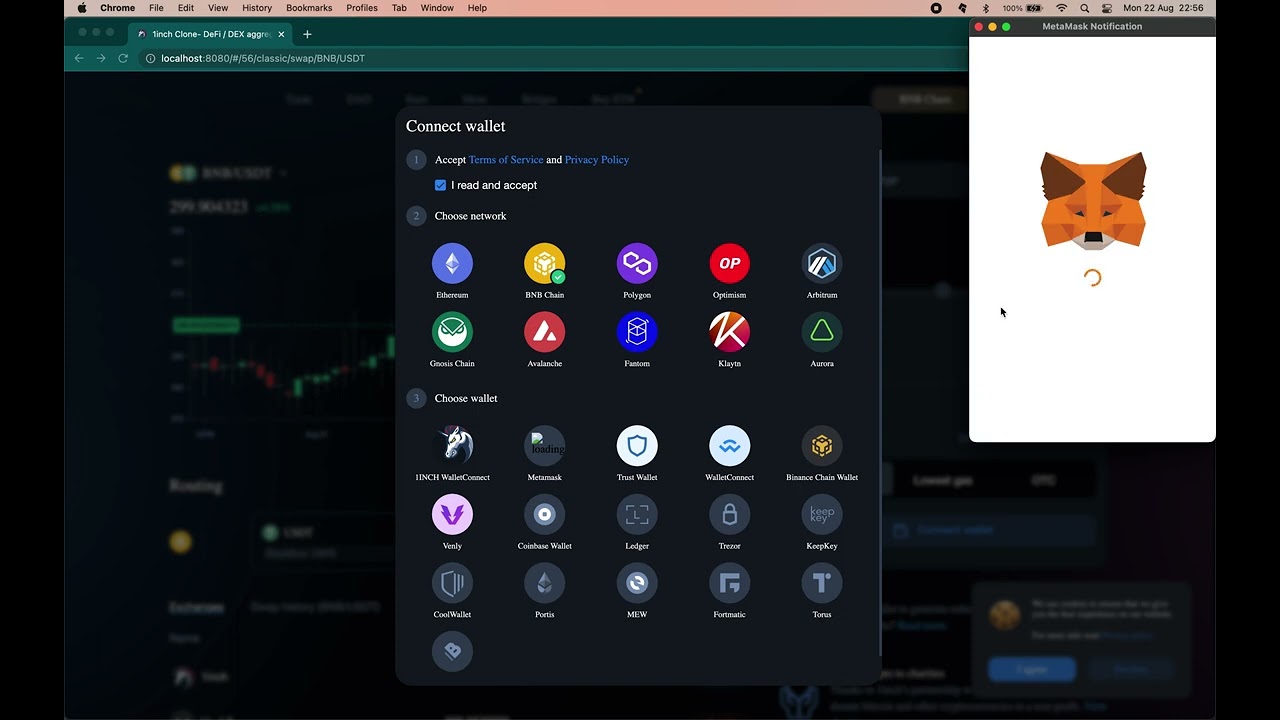Viewport: 1280px width, 720px height.
Task: Open Wi-Fi status in menu bar
Action: tap(1062, 8)
